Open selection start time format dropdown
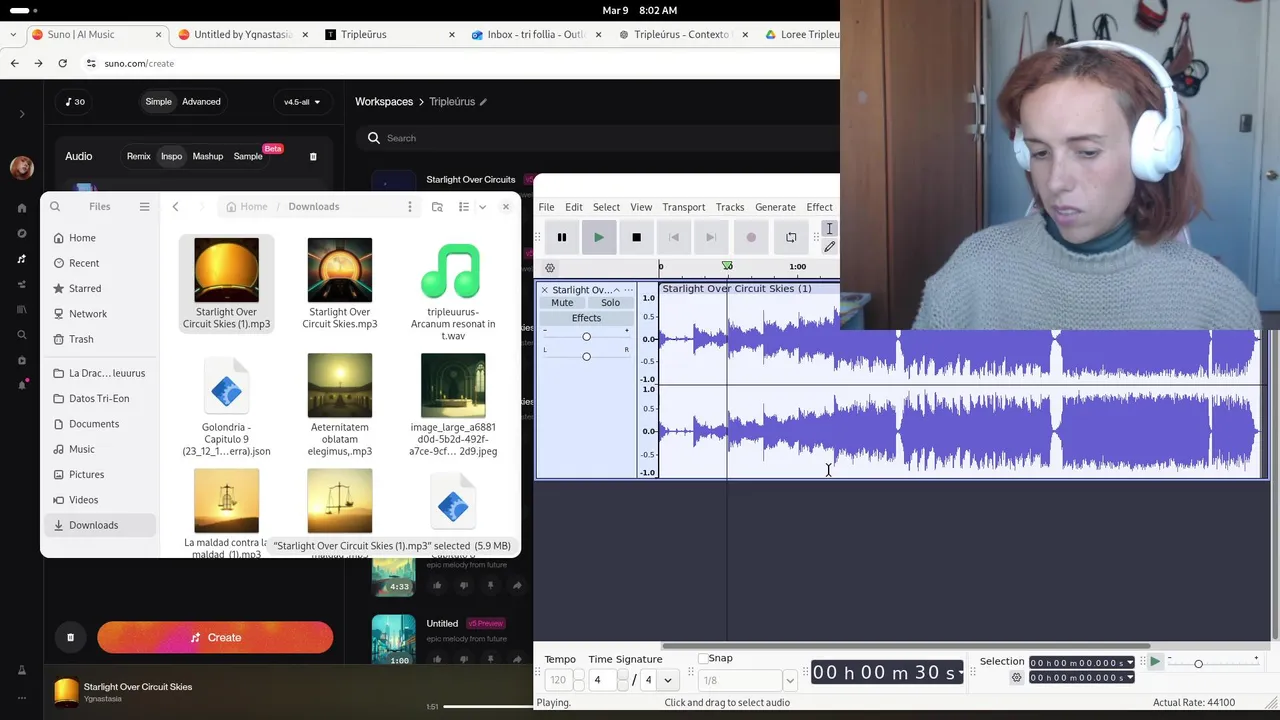1280x720 pixels. [x=1130, y=662]
